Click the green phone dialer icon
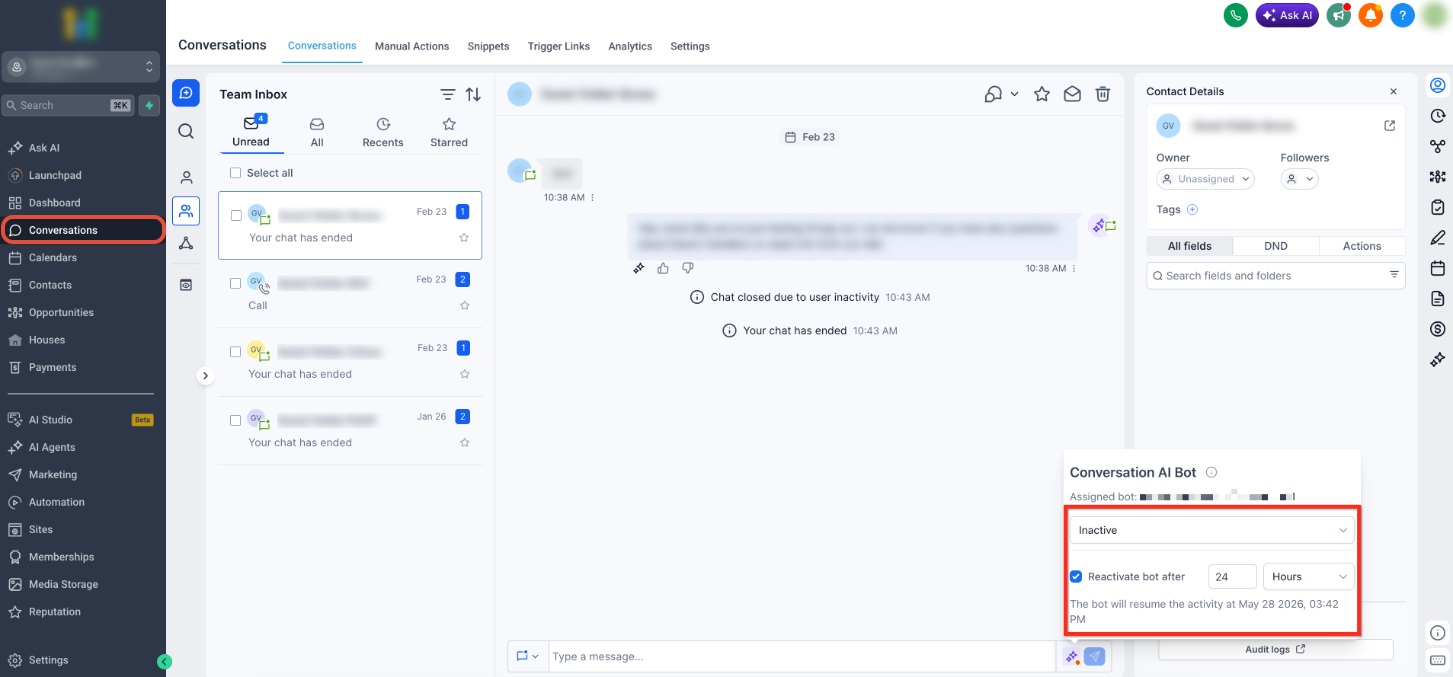The height and width of the screenshot is (677, 1453). coord(1236,15)
